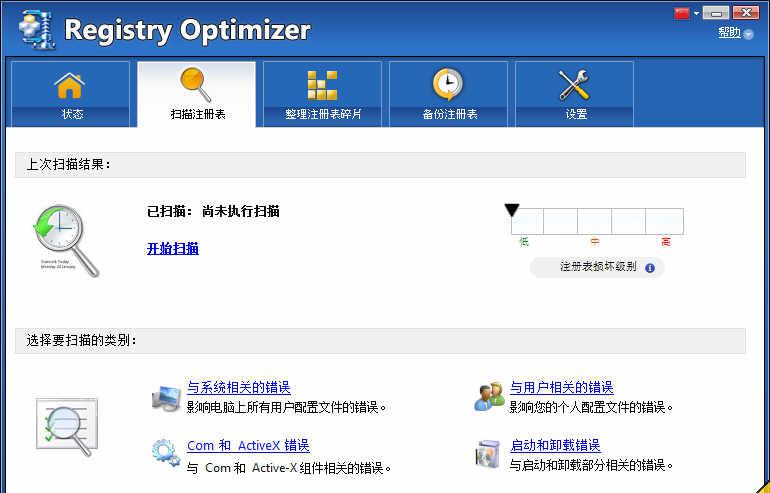Click the house icon for status
This screenshot has width=770, height=493.
pyautogui.click(x=70, y=85)
